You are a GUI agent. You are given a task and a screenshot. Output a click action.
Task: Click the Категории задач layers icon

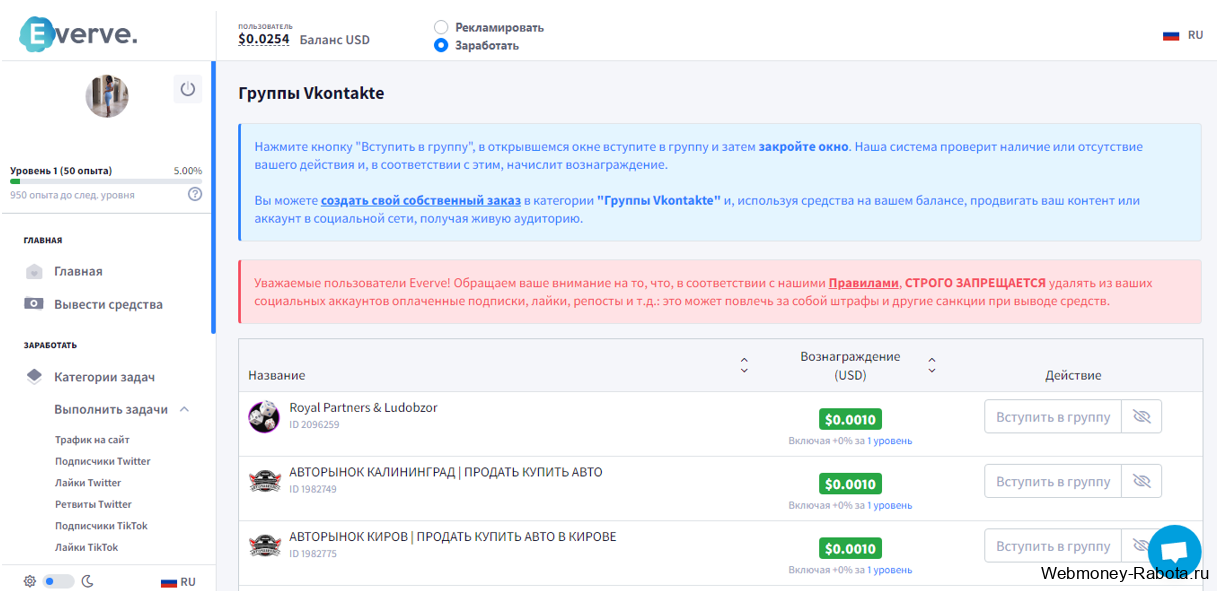tap(34, 377)
